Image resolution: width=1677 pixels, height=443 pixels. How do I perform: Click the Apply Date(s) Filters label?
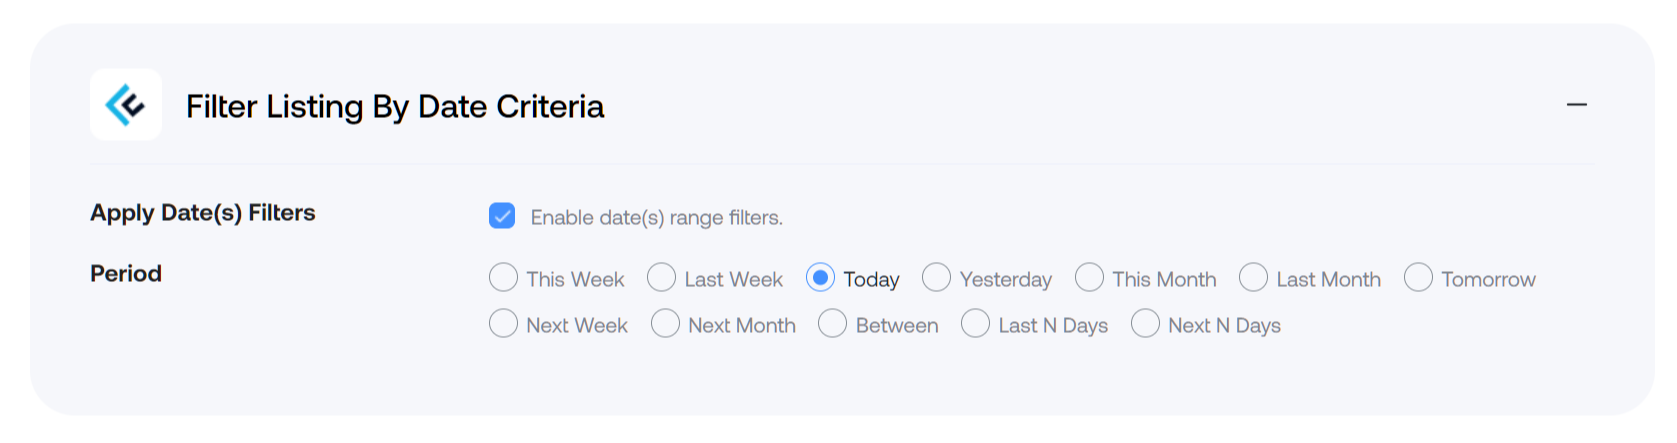pos(203,213)
